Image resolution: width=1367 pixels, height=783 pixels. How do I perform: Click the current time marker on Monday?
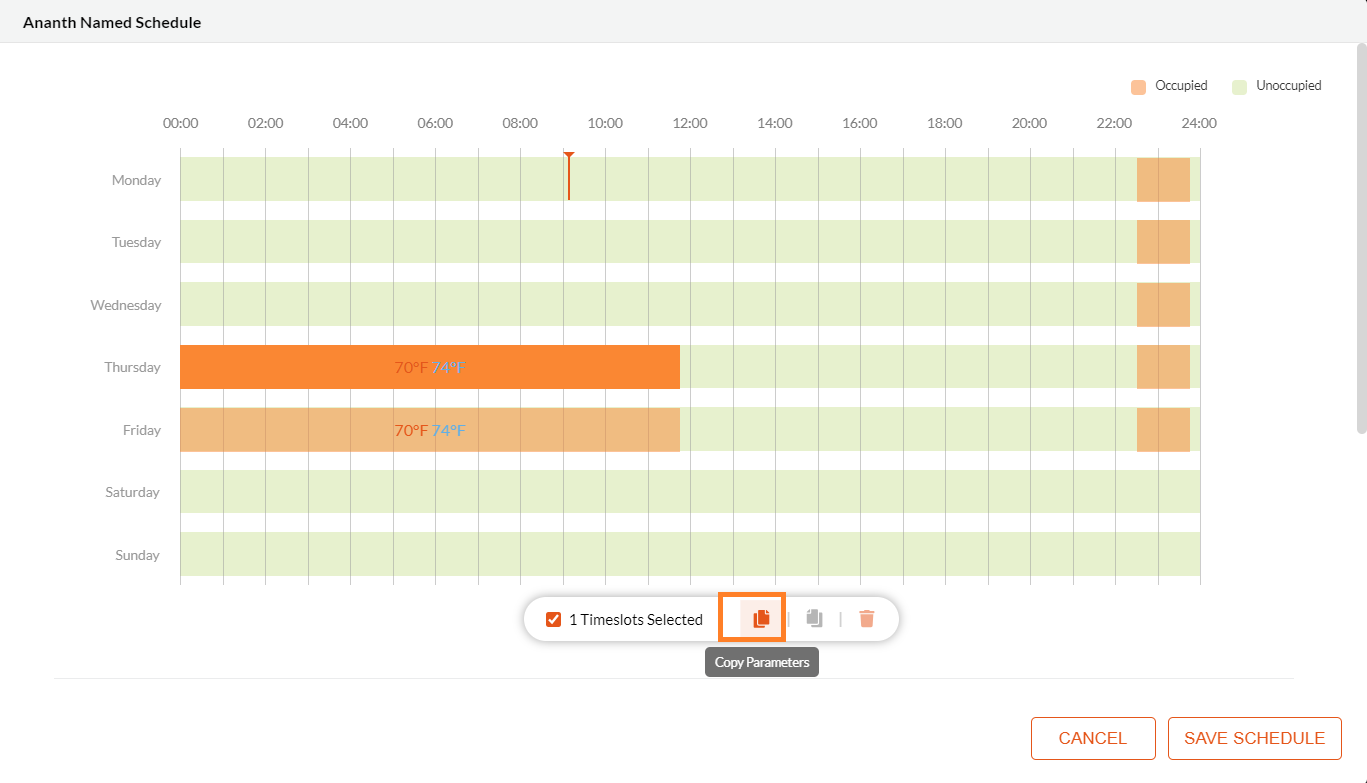[568, 178]
